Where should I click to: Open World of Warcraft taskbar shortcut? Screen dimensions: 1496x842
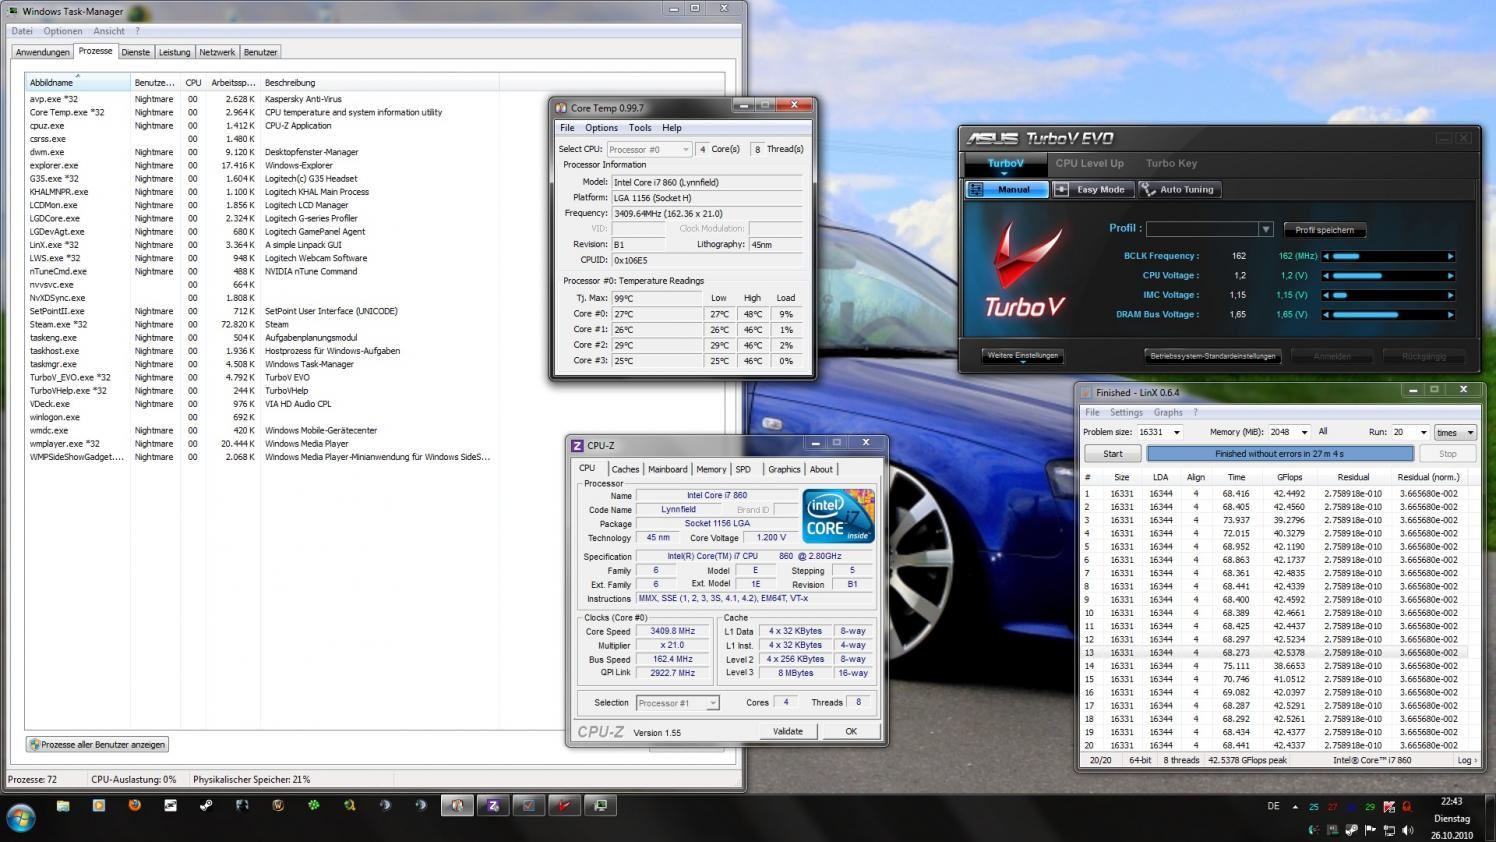click(278, 805)
